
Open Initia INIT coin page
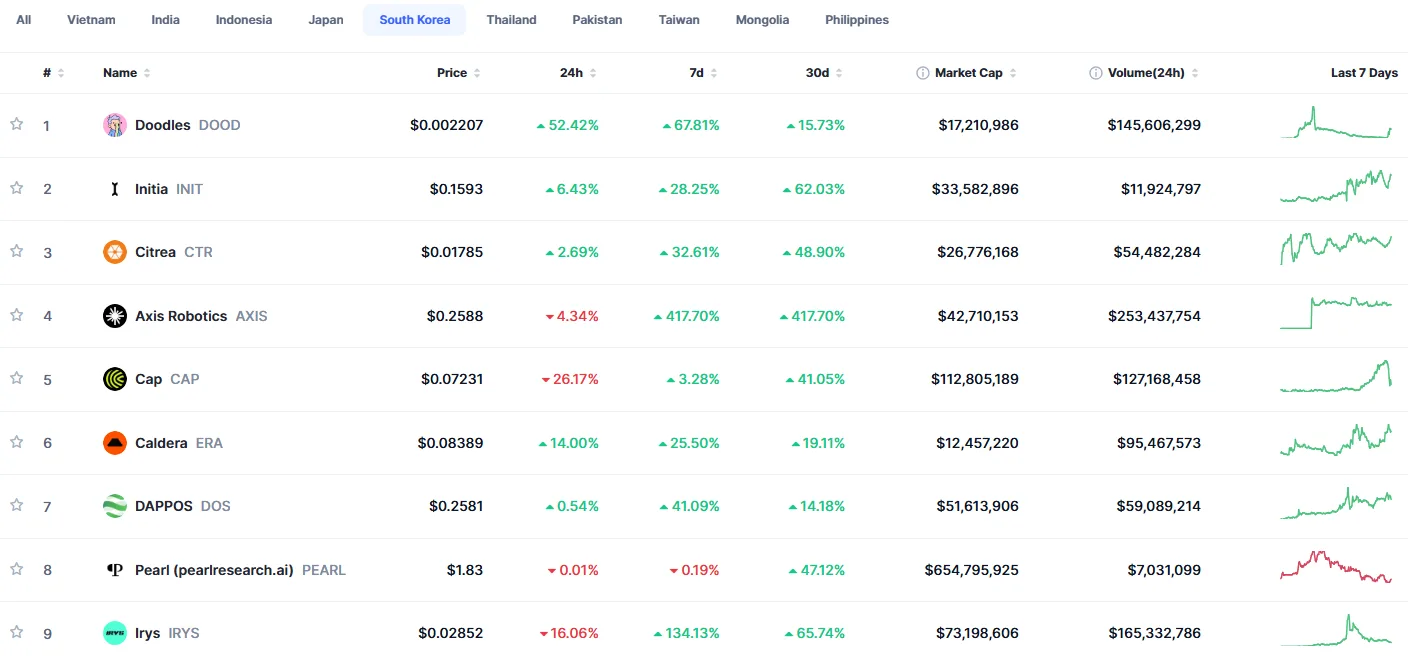(x=169, y=189)
